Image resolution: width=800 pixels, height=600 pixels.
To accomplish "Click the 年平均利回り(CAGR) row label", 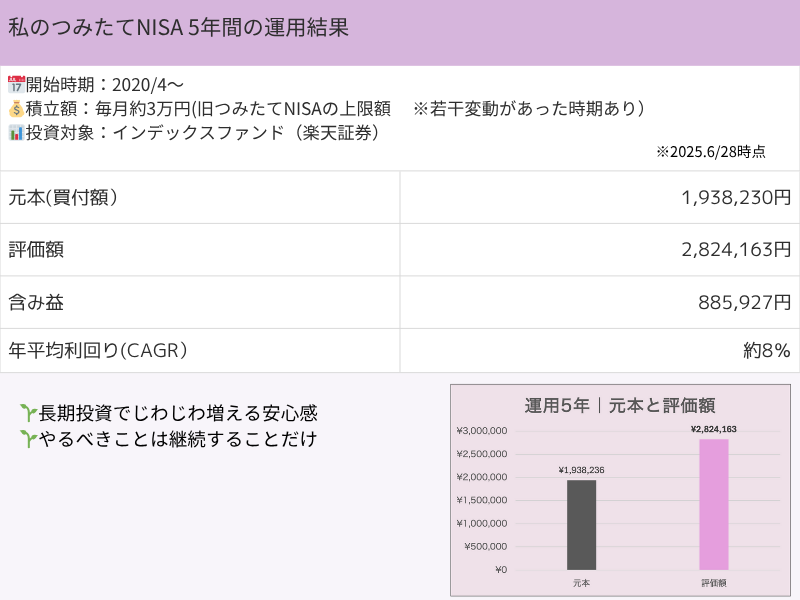I will coord(98,351).
